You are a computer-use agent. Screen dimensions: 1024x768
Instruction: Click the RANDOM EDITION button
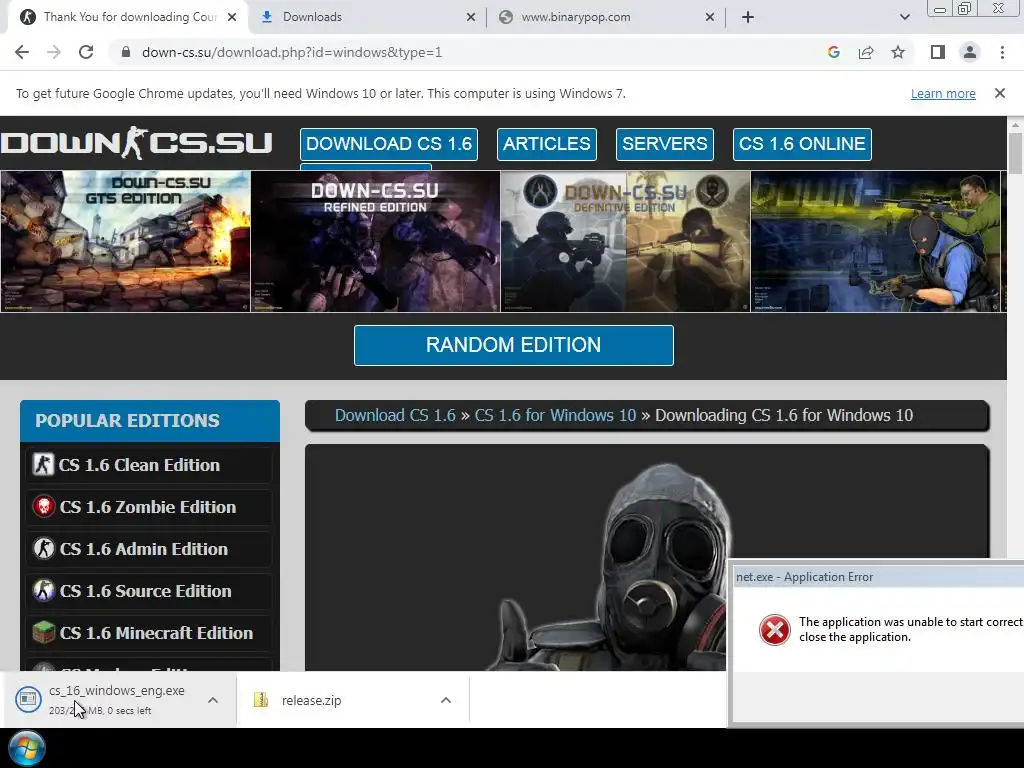513,345
